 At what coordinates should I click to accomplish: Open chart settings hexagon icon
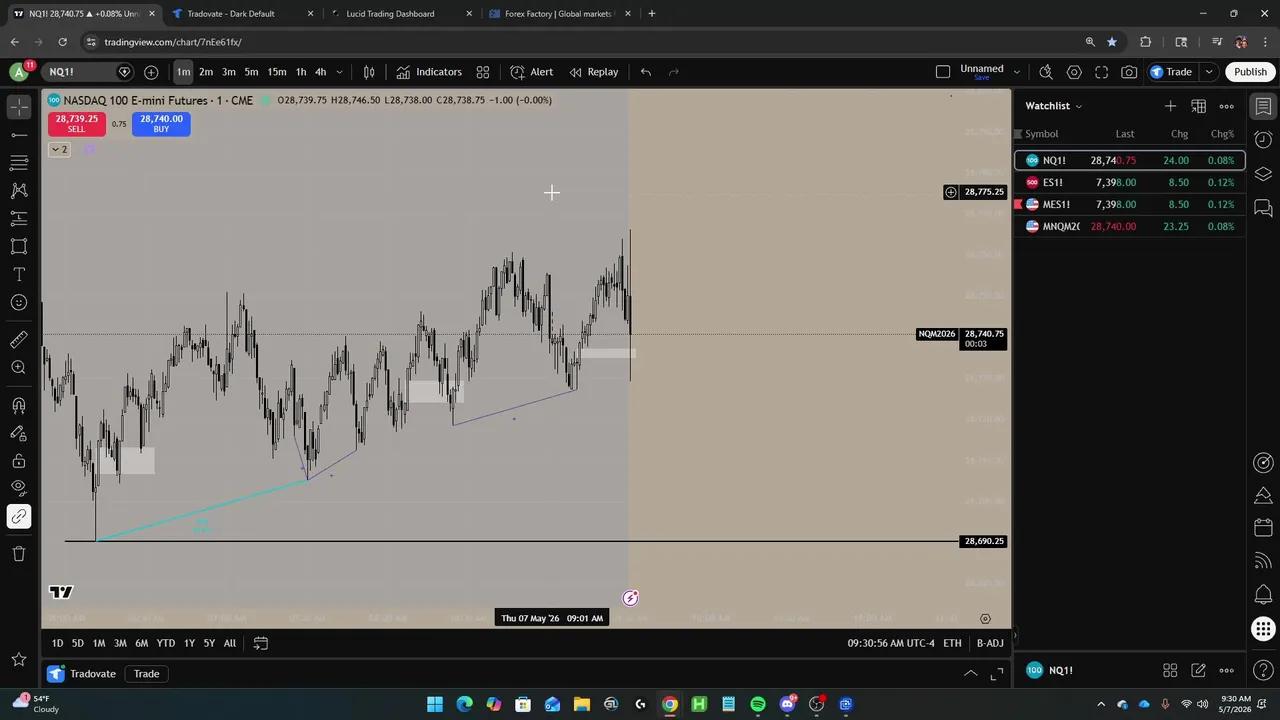pos(1074,72)
